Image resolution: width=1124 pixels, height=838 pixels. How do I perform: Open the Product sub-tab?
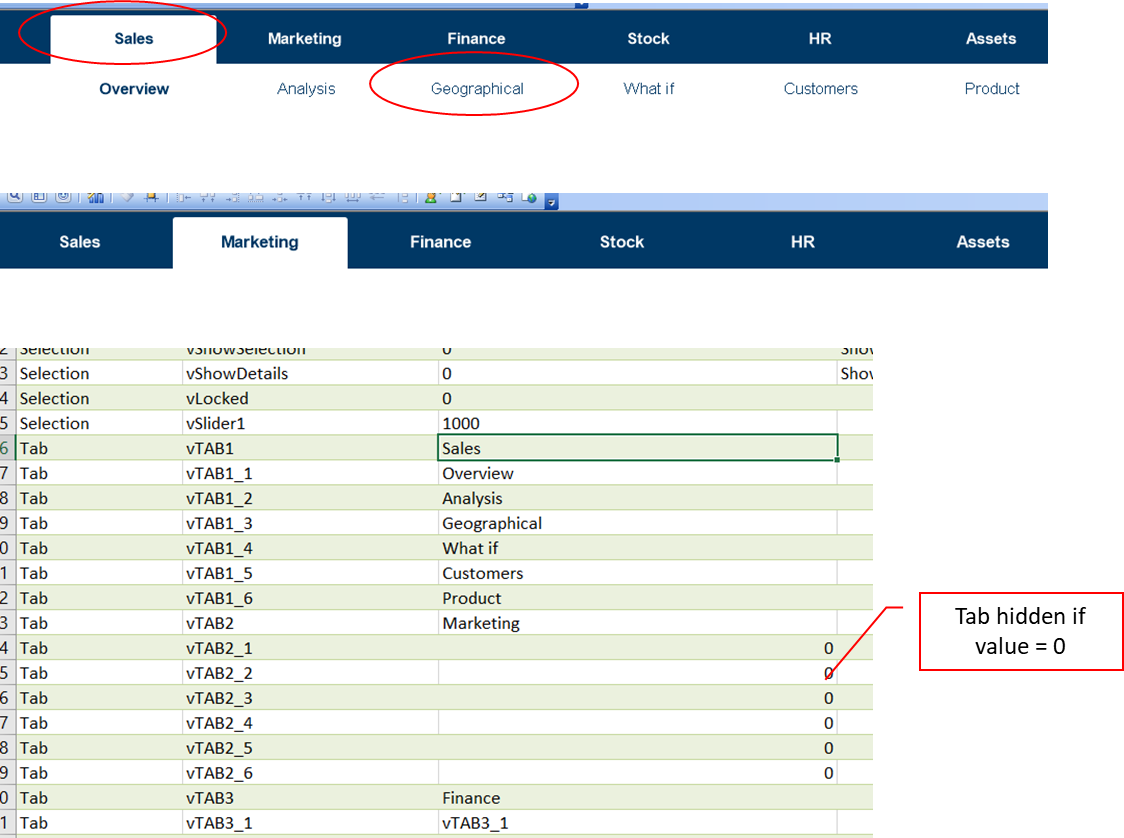coord(992,89)
